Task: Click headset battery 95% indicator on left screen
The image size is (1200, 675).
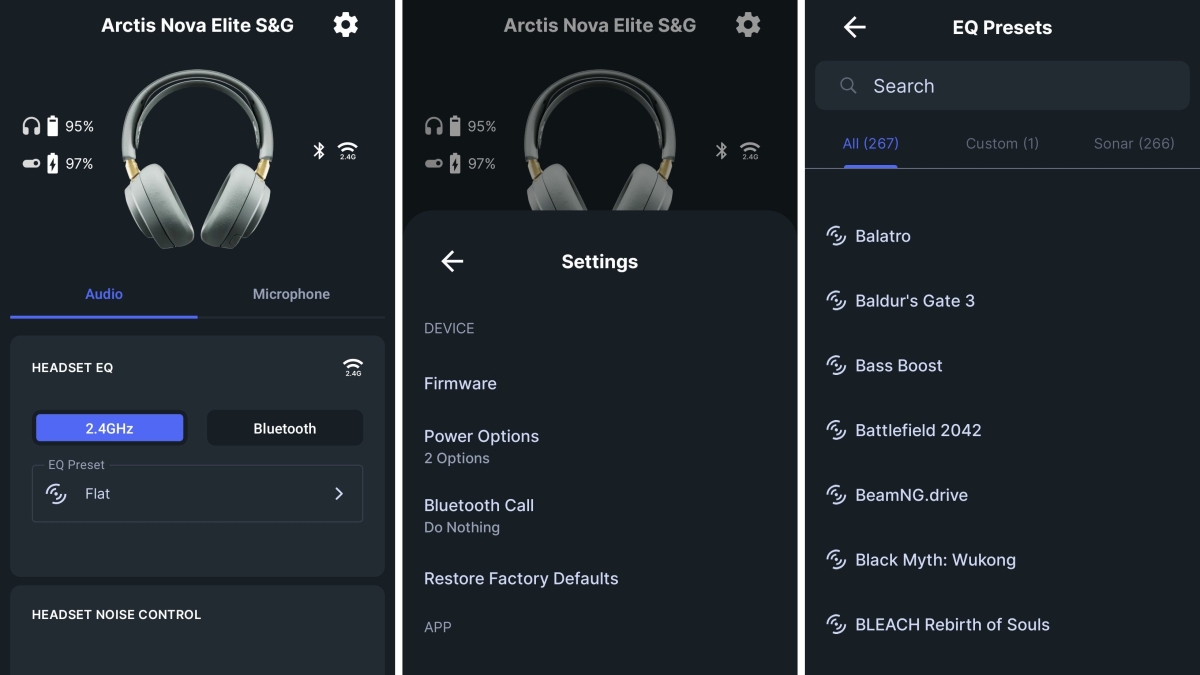Action: click(x=58, y=127)
